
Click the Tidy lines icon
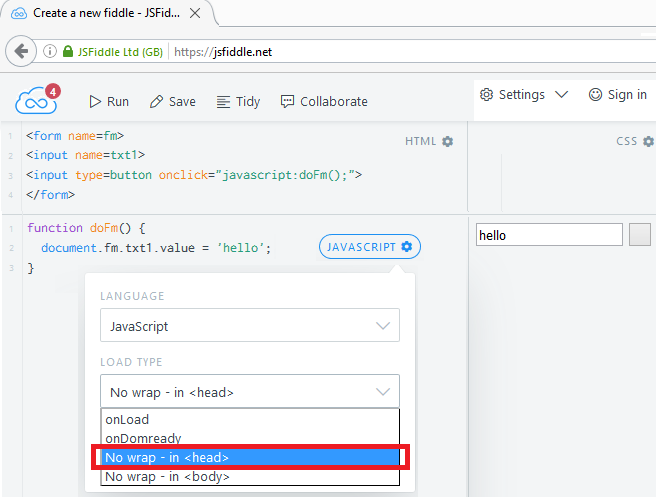[x=223, y=101]
